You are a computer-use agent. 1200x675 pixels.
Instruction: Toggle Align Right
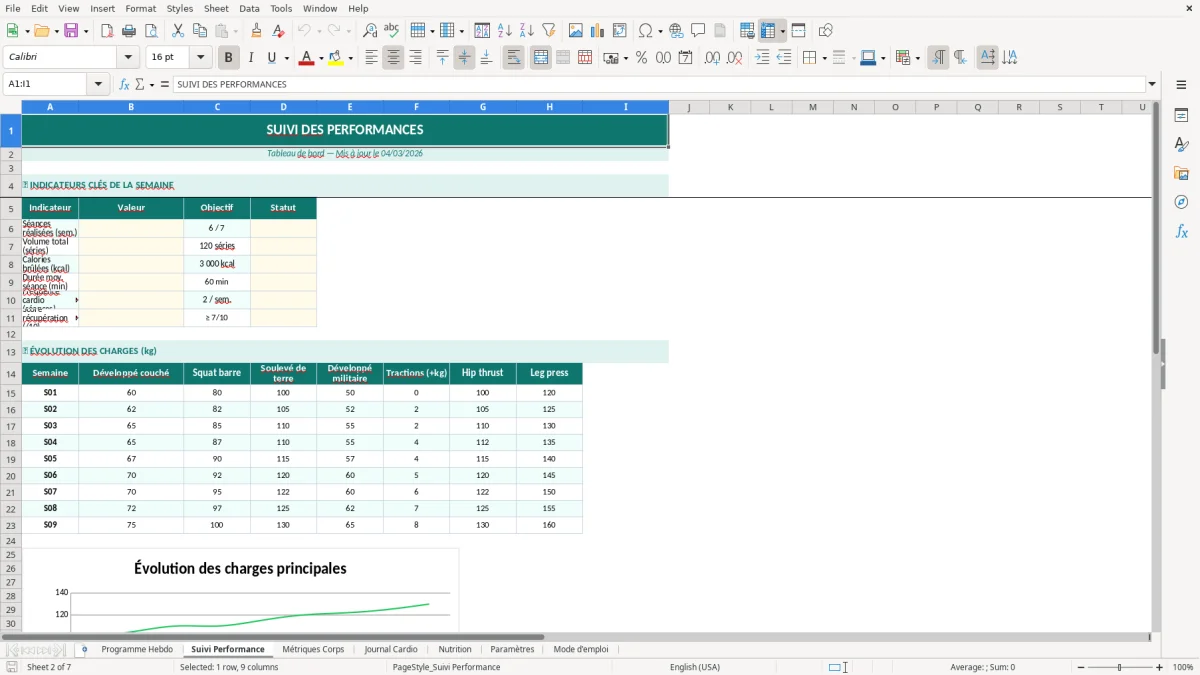pyautogui.click(x=415, y=58)
